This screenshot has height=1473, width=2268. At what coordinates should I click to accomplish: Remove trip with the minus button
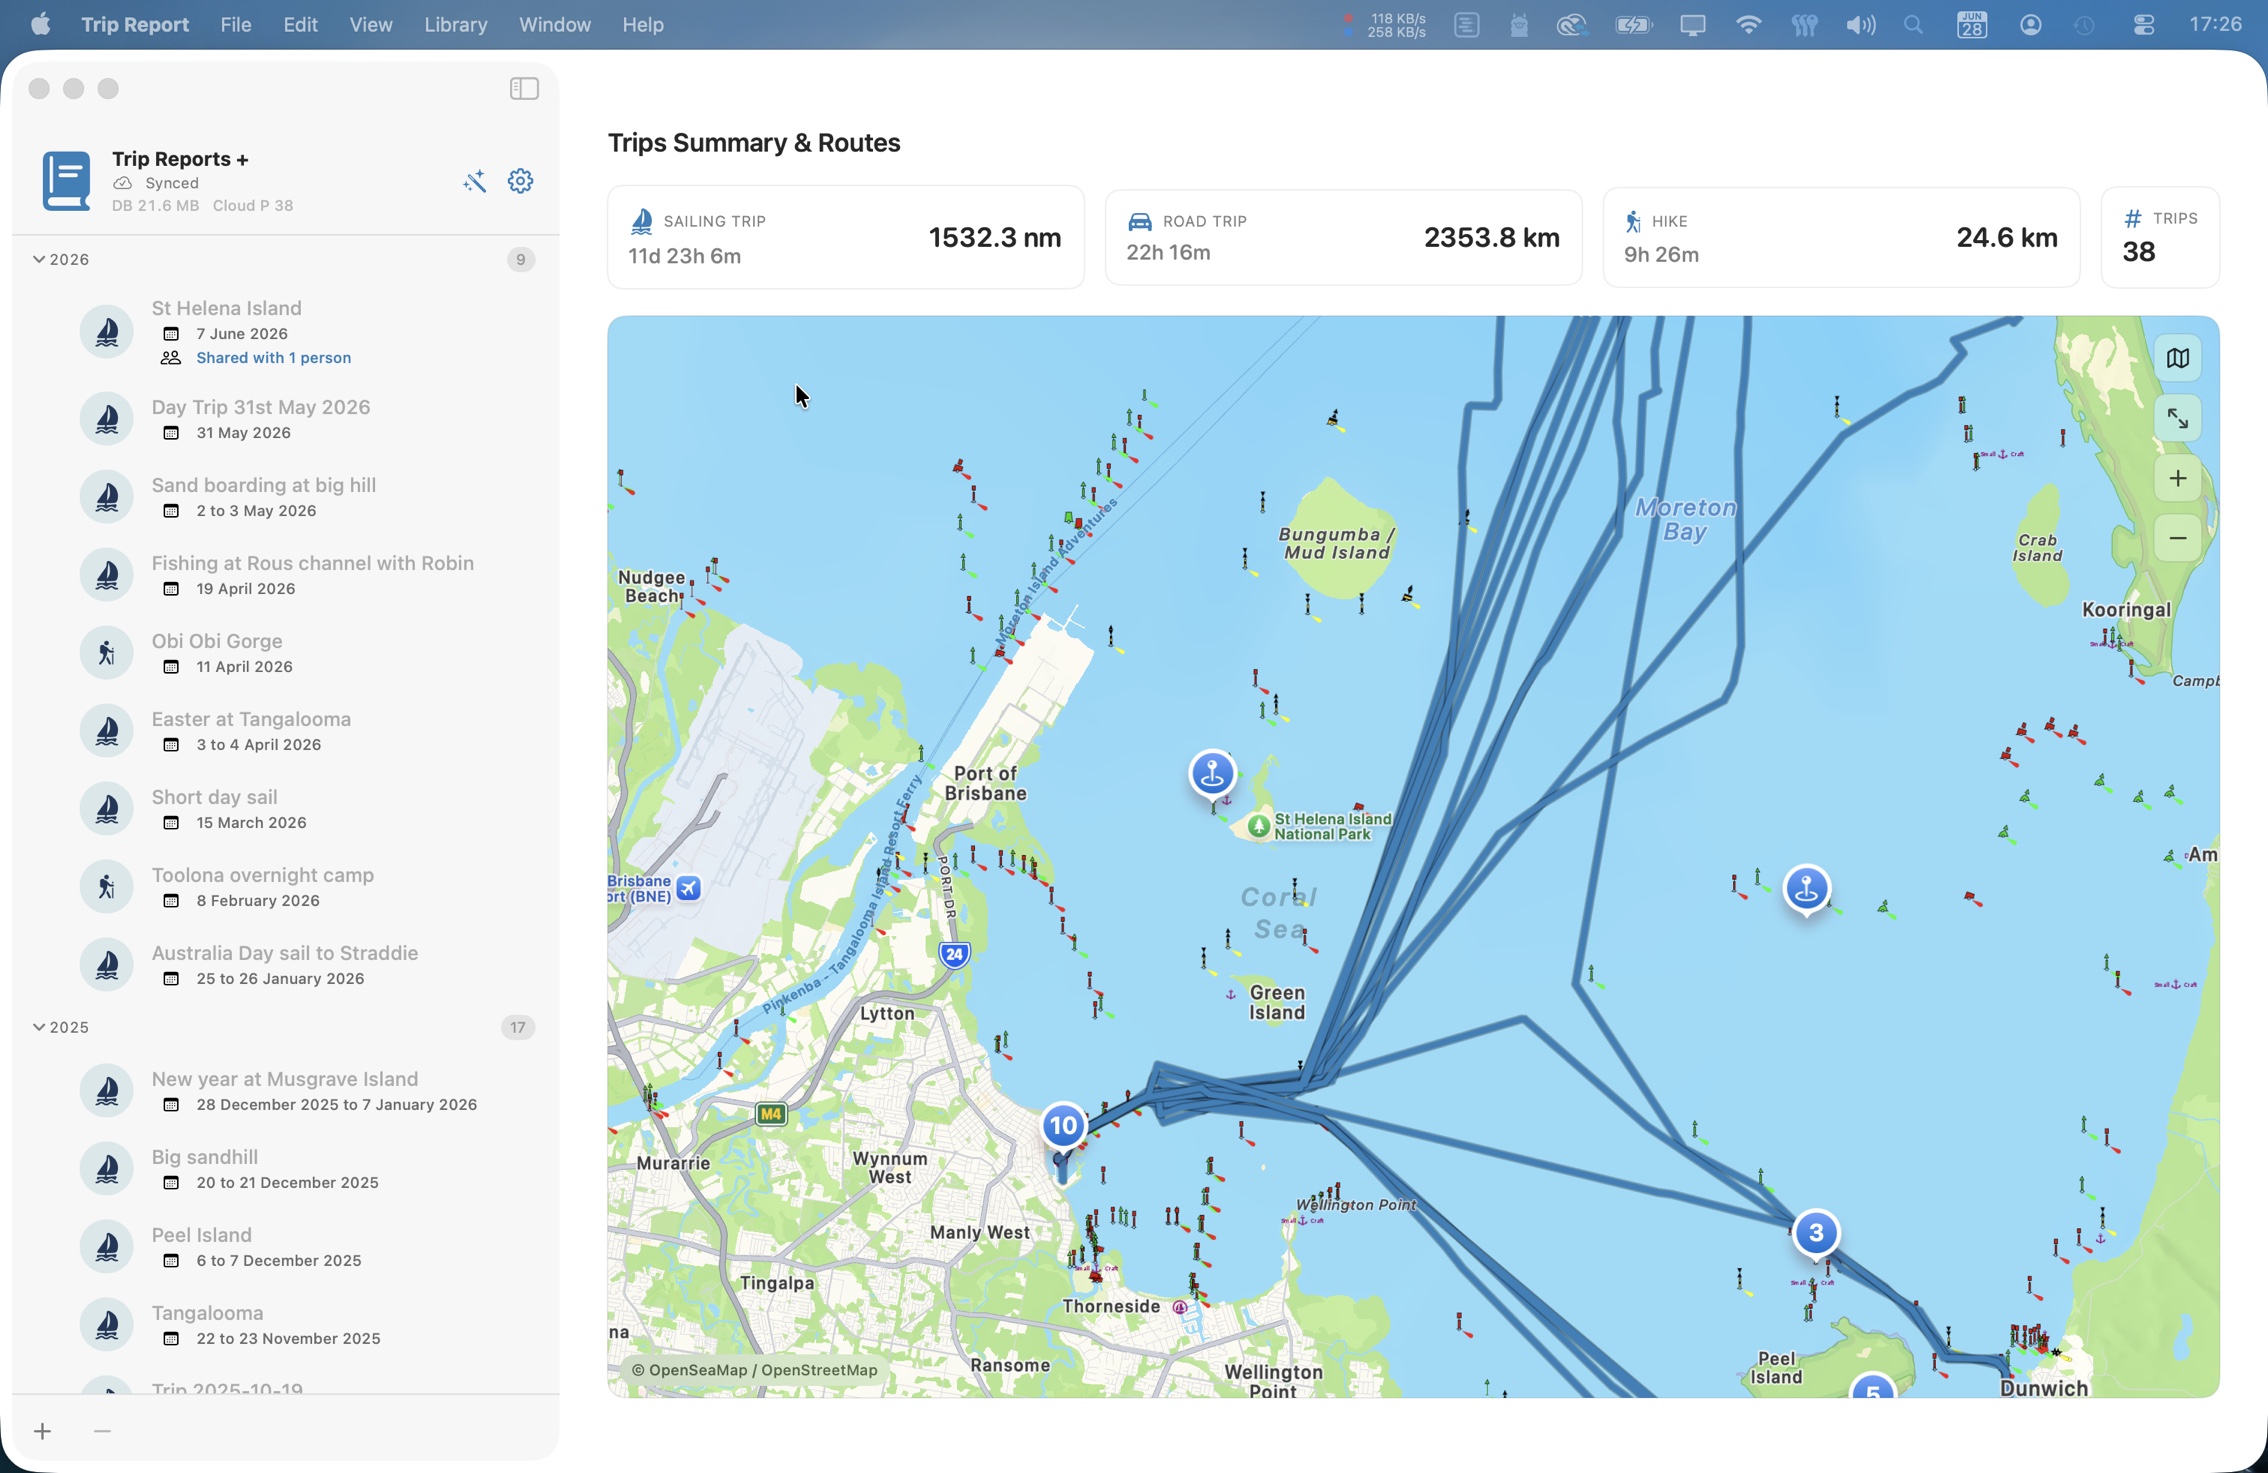point(102,1431)
